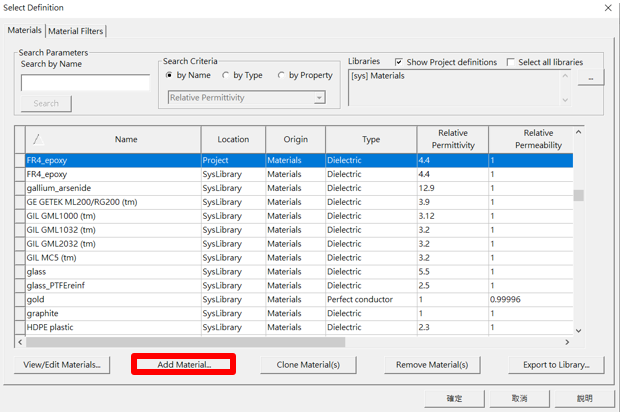
Task: Open the Materials tab
Action: tap(25, 30)
